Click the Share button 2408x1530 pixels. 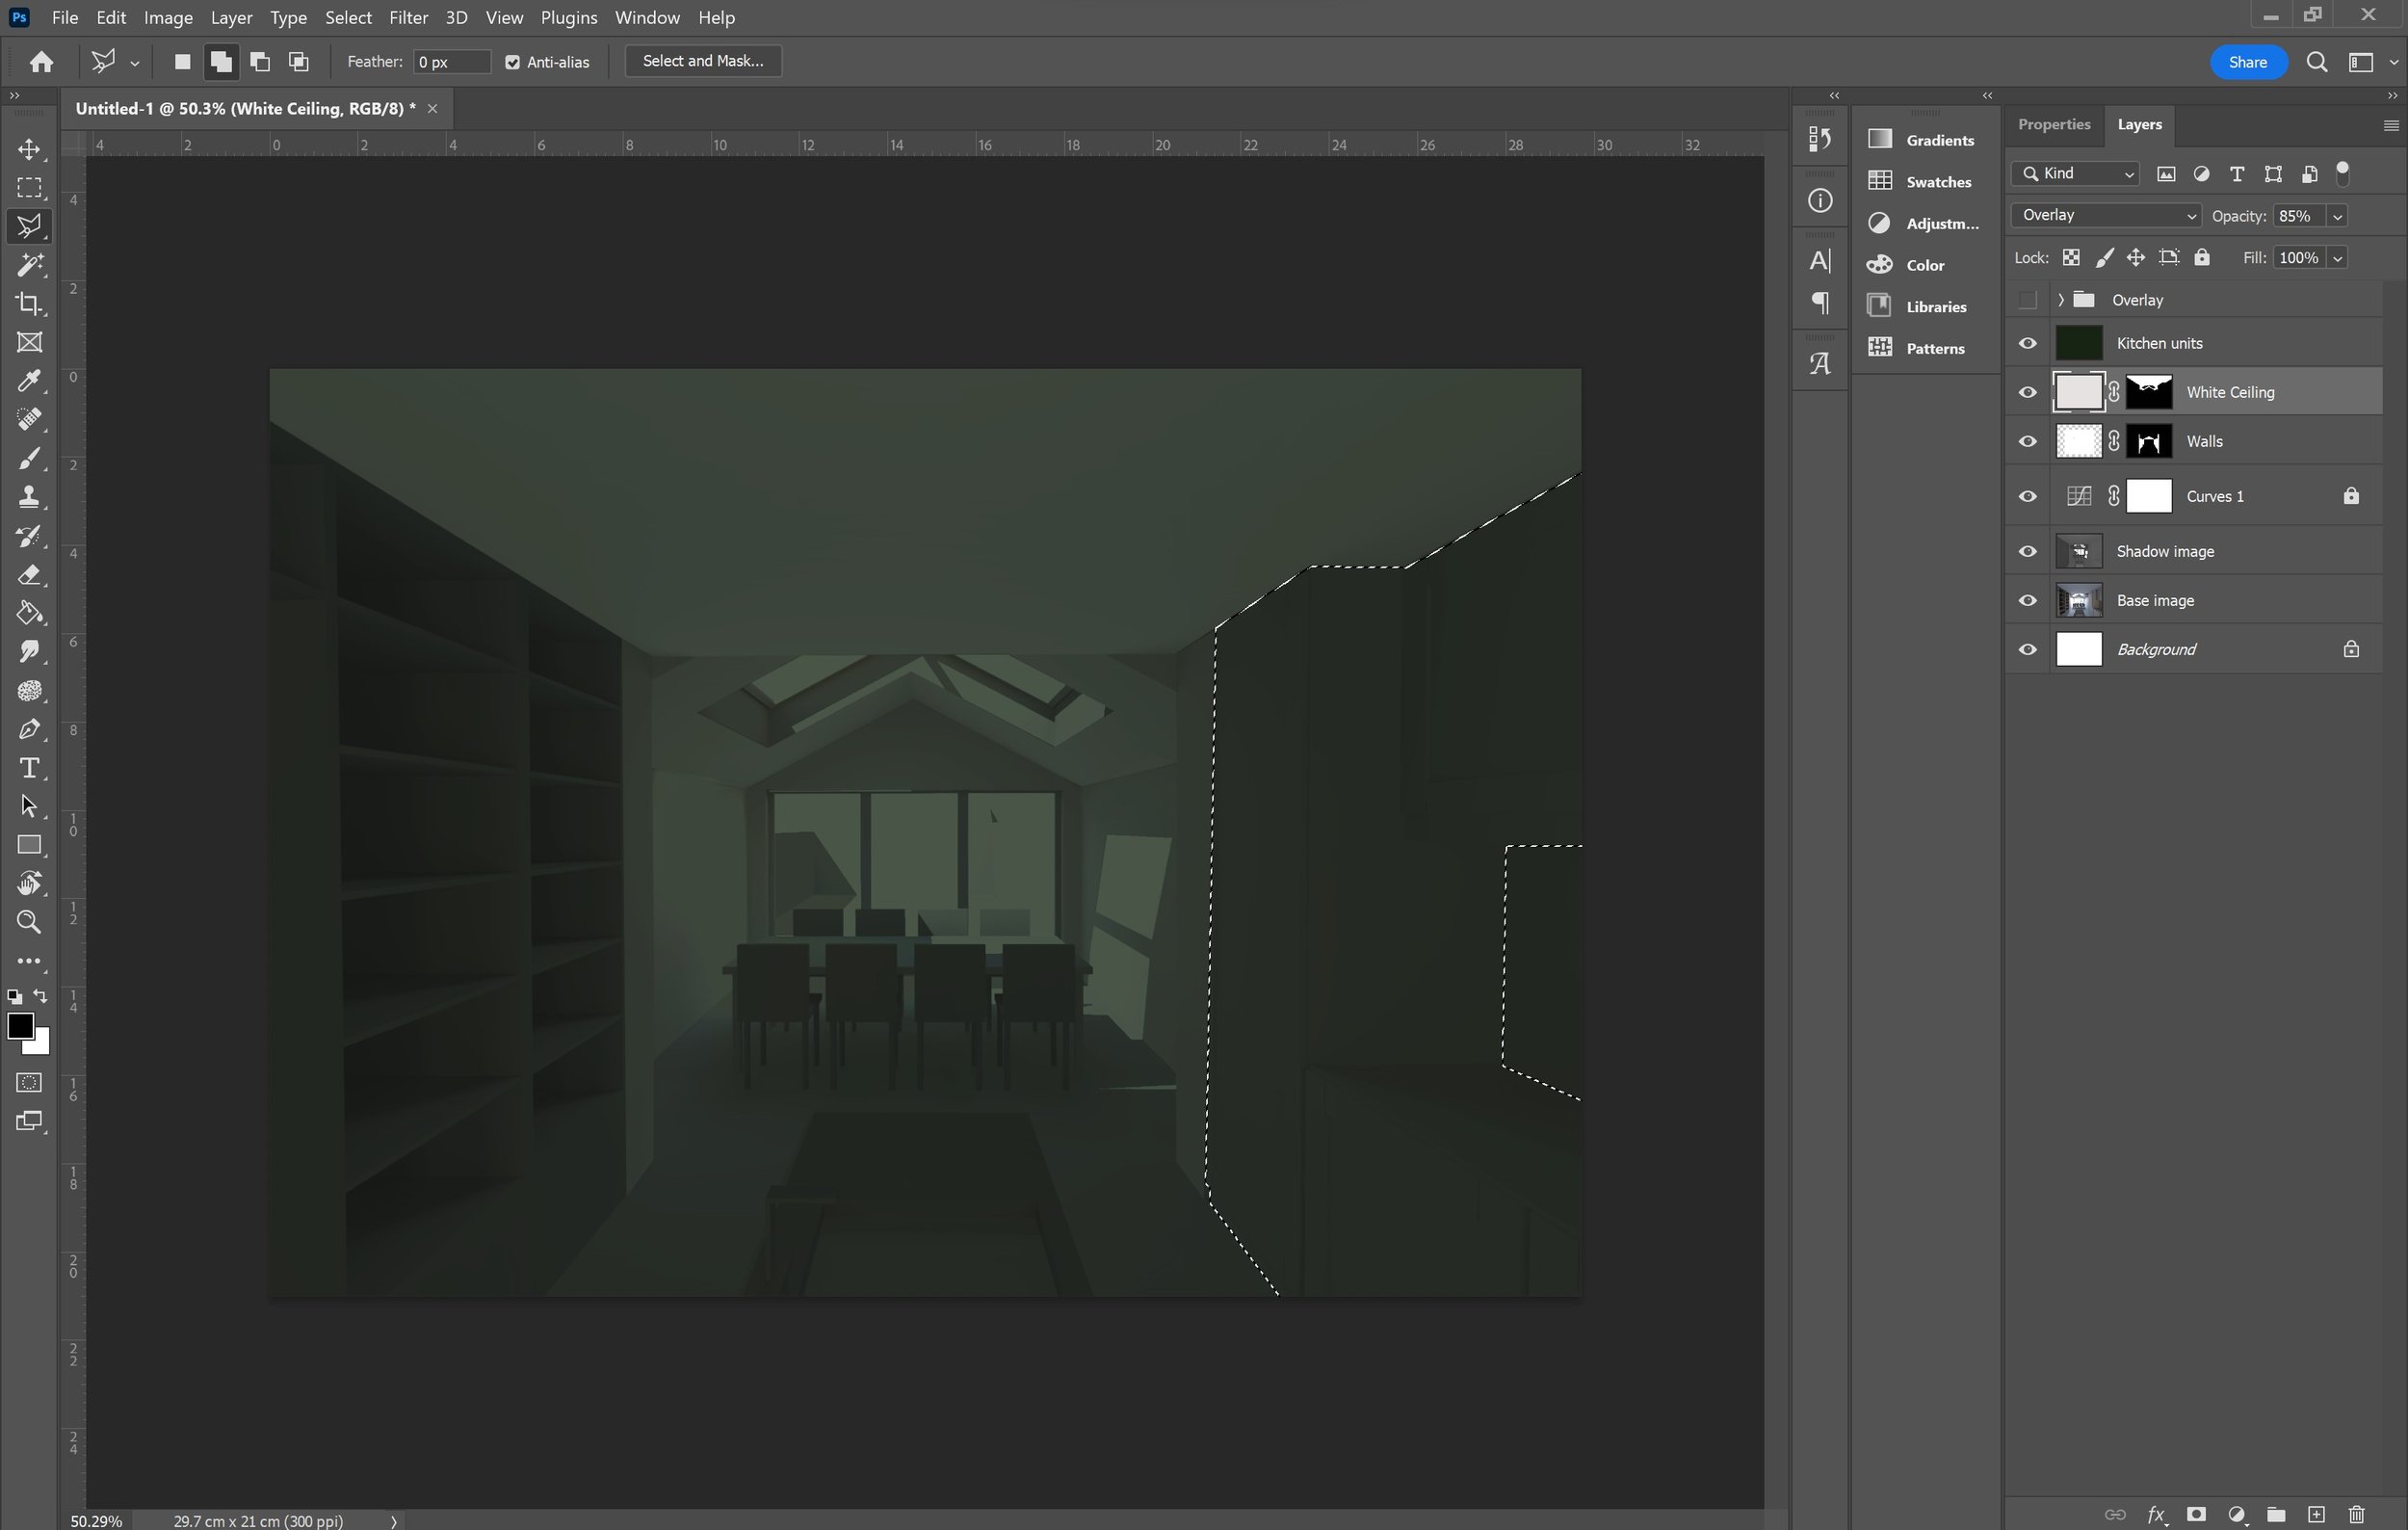pos(2248,62)
